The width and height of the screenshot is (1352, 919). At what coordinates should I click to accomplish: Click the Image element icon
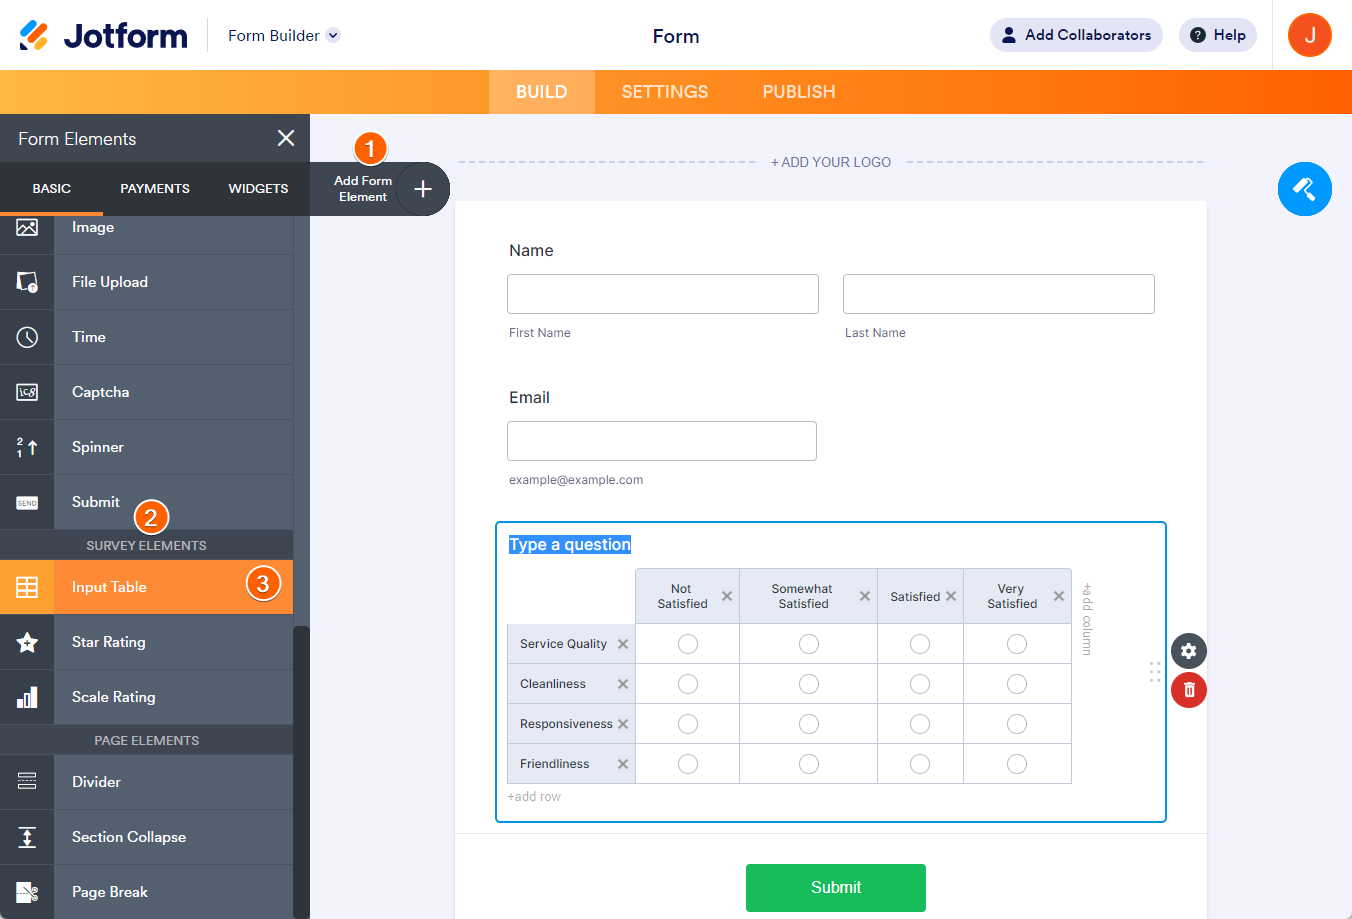27,228
